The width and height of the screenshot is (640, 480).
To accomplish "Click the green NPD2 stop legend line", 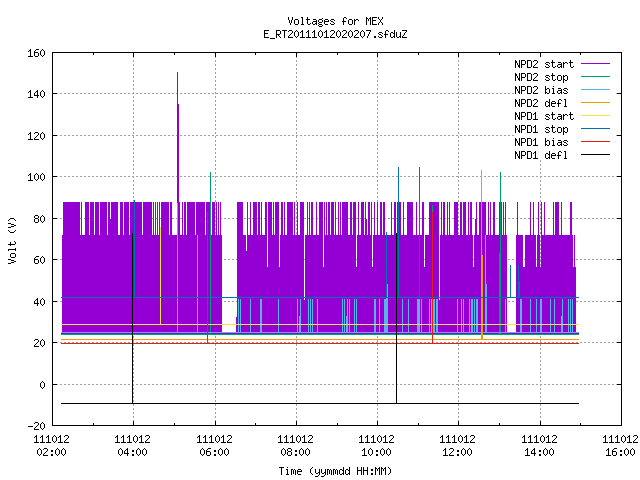I will pyautogui.click(x=595, y=76).
